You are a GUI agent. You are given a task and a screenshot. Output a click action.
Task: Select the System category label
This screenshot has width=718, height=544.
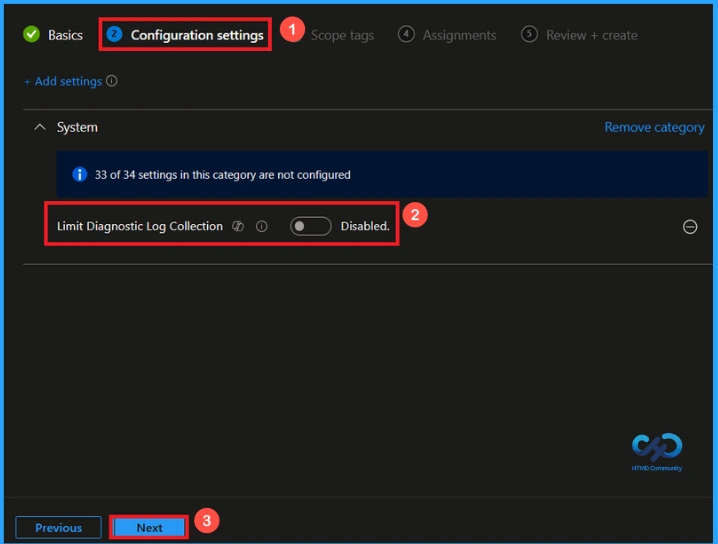tap(77, 127)
